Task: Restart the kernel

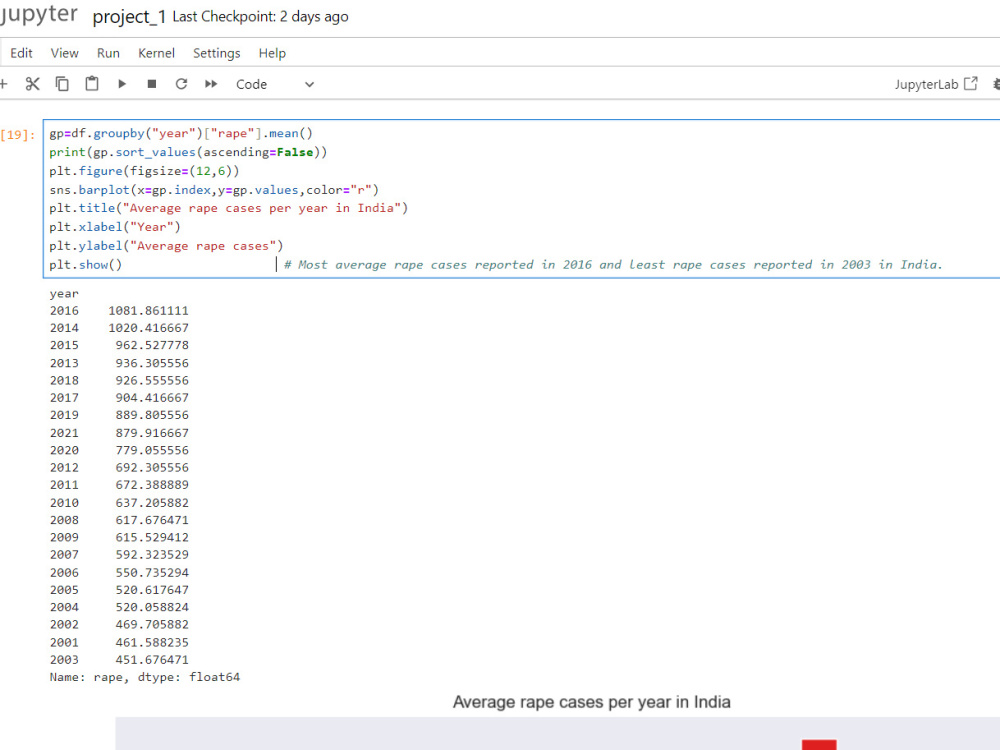Action: pos(181,84)
